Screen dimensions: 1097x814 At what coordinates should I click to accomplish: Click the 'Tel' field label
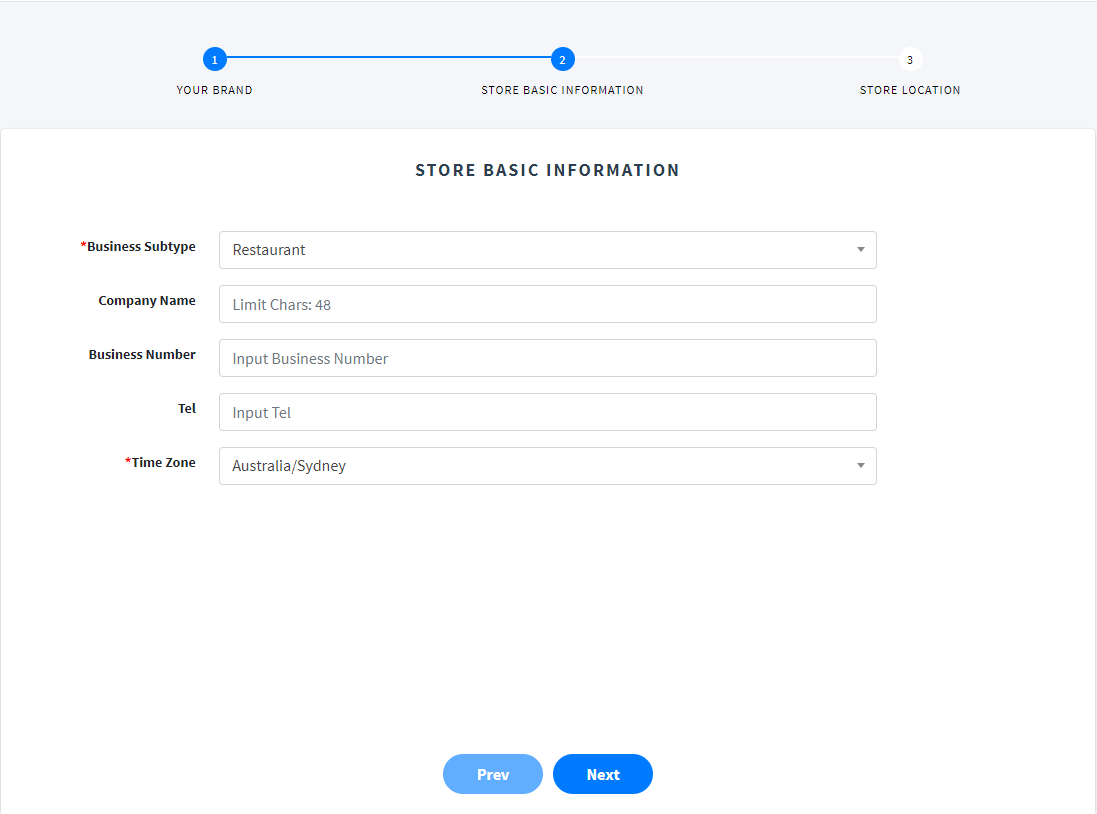187,409
